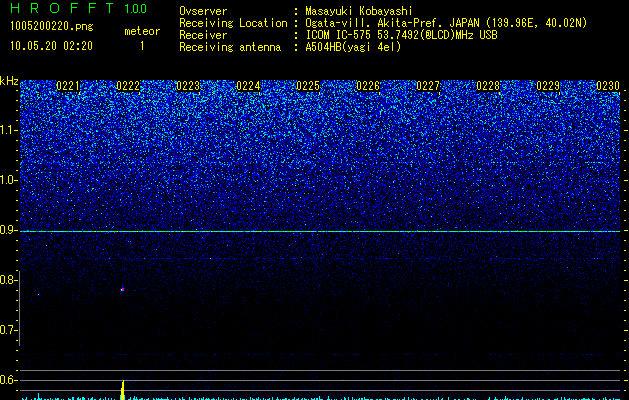Click the 0.6 kHz axis label
Screen dimensions: 629x400
point(8,380)
